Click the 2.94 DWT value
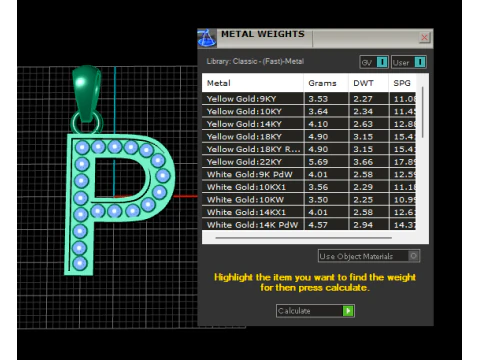480x360 pixels. pos(363,225)
